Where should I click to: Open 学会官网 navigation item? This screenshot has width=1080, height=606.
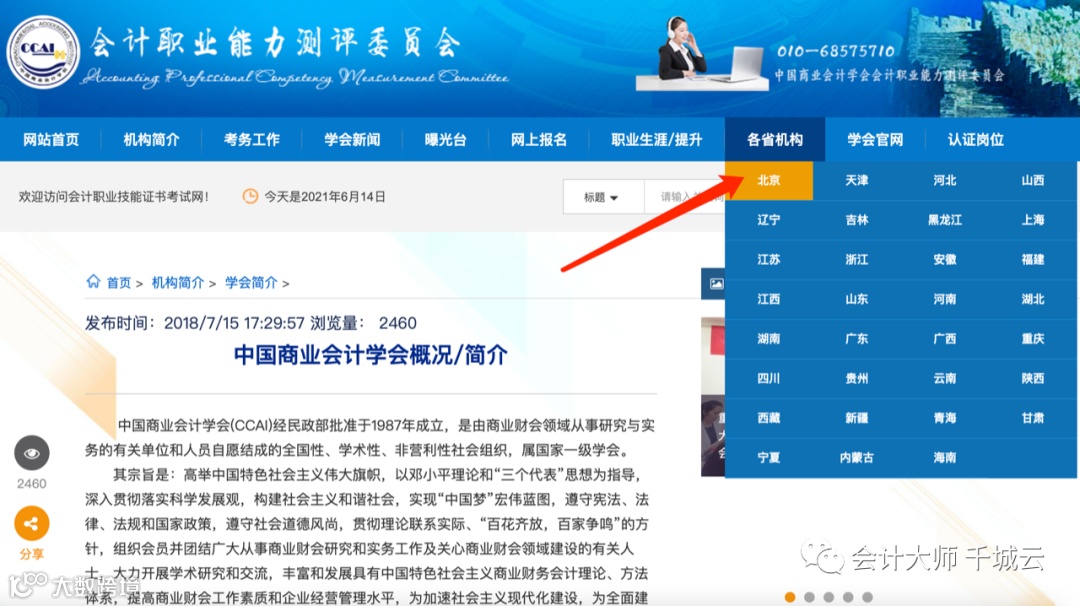coord(875,140)
